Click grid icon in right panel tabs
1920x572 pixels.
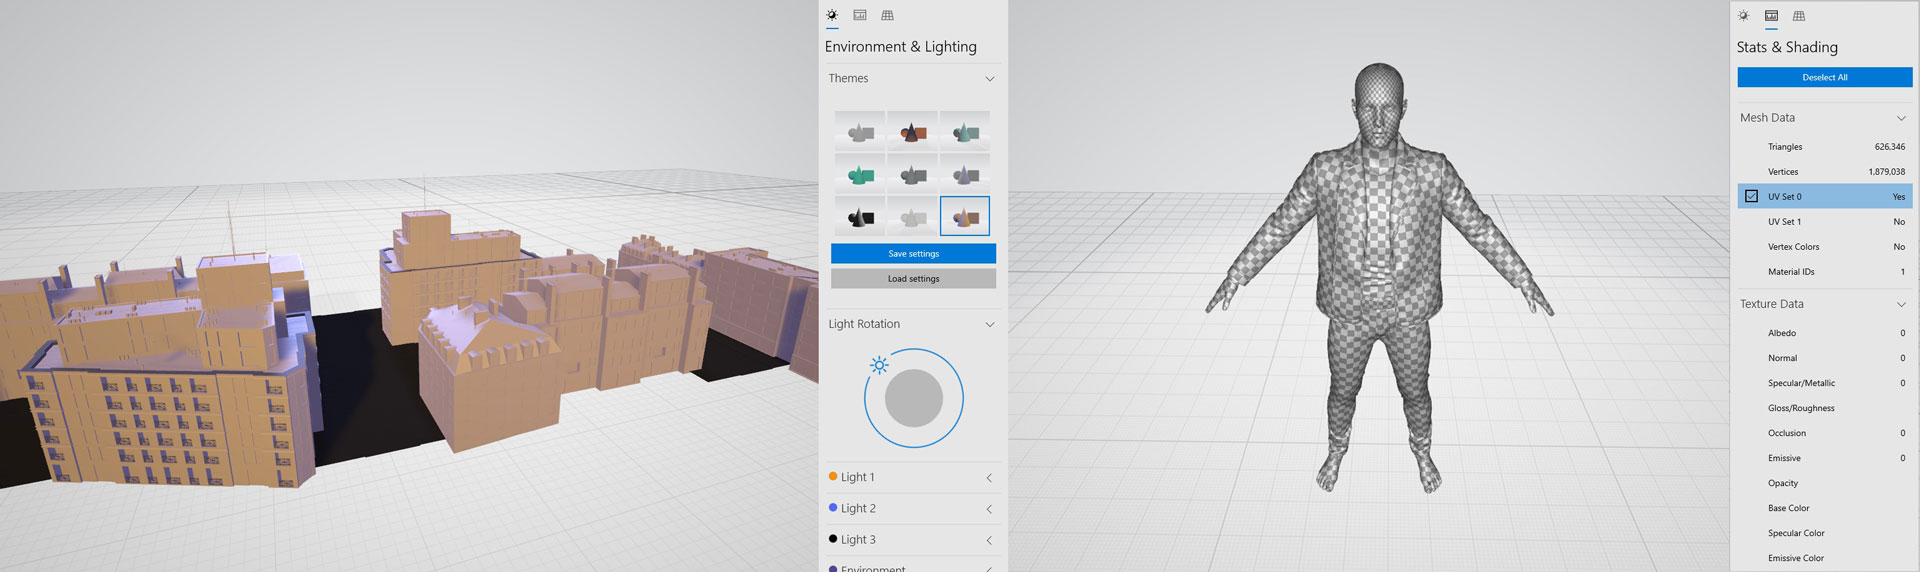coord(1799,16)
